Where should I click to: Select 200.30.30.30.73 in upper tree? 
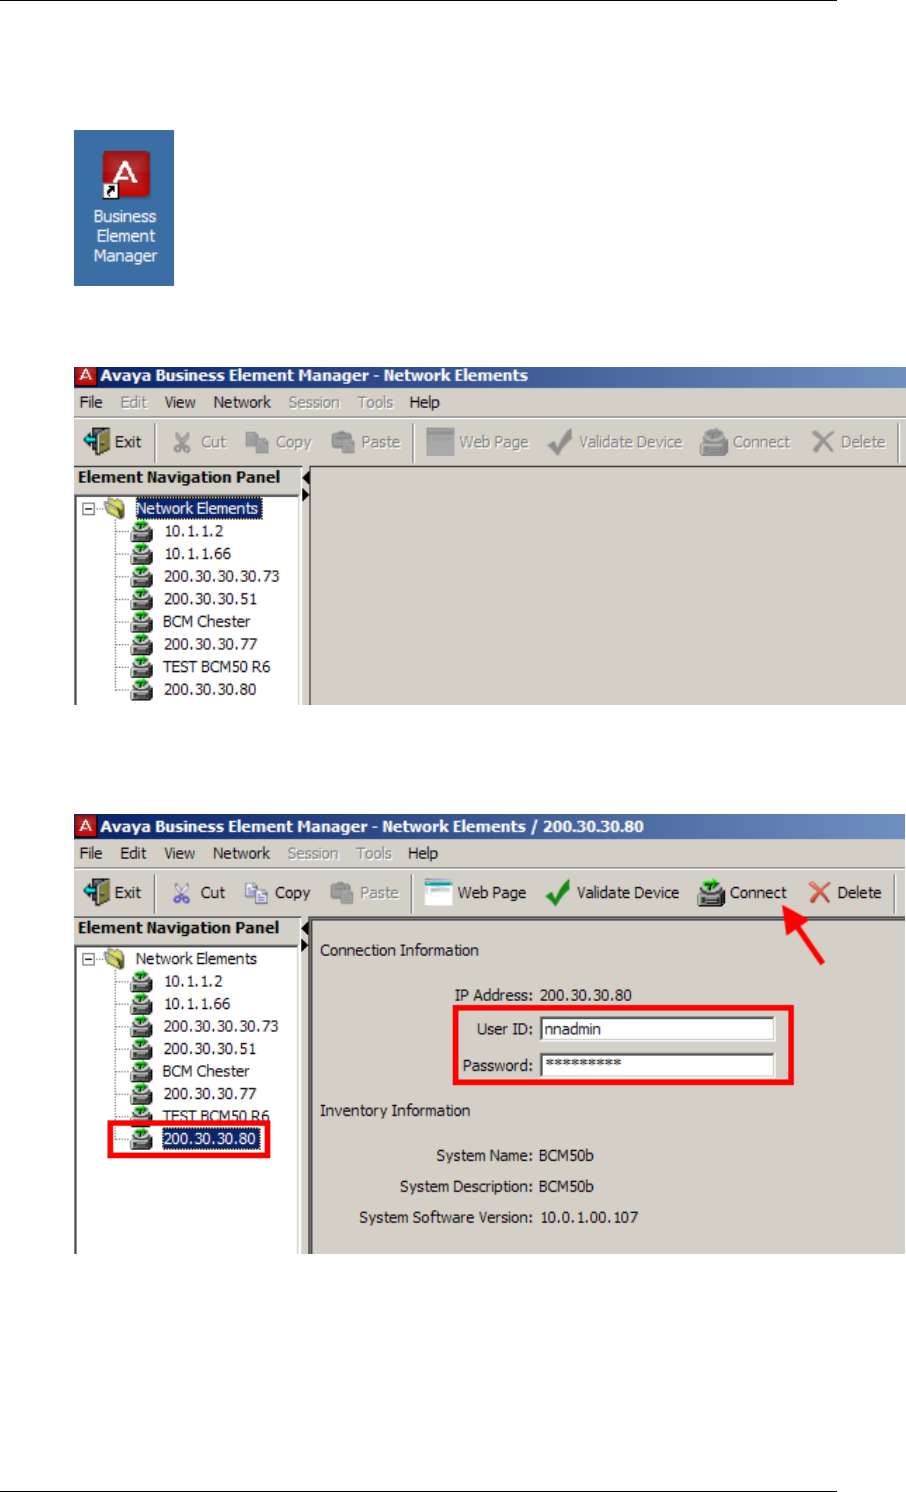pos(221,576)
